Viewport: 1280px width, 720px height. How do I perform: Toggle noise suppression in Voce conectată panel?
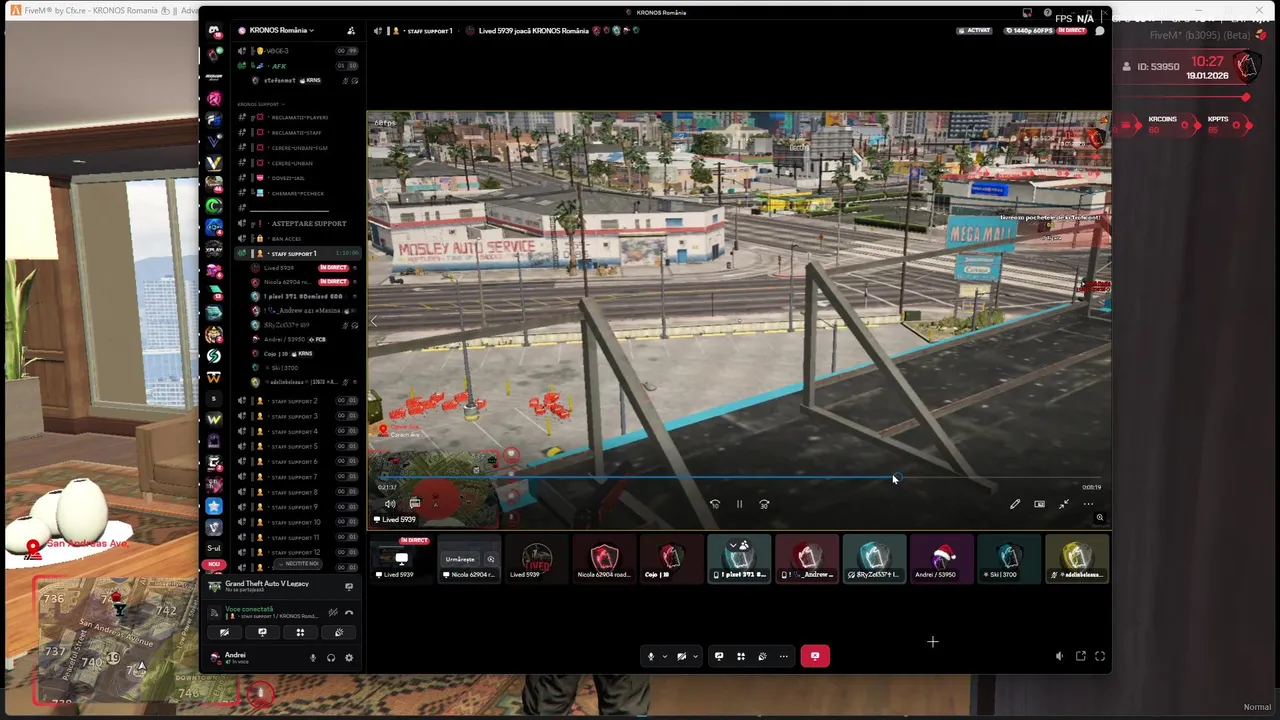coord(333,612)
